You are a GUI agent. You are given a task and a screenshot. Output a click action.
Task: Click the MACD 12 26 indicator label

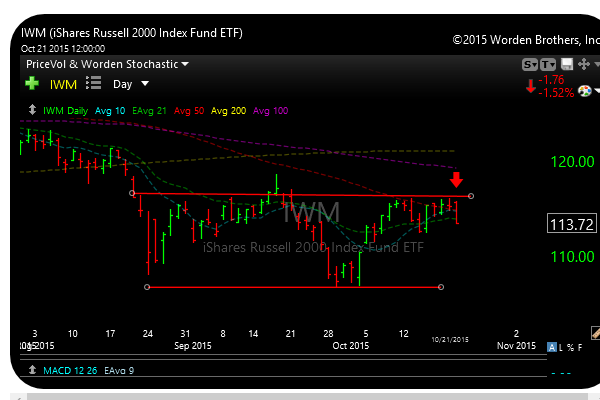[70, 371]
